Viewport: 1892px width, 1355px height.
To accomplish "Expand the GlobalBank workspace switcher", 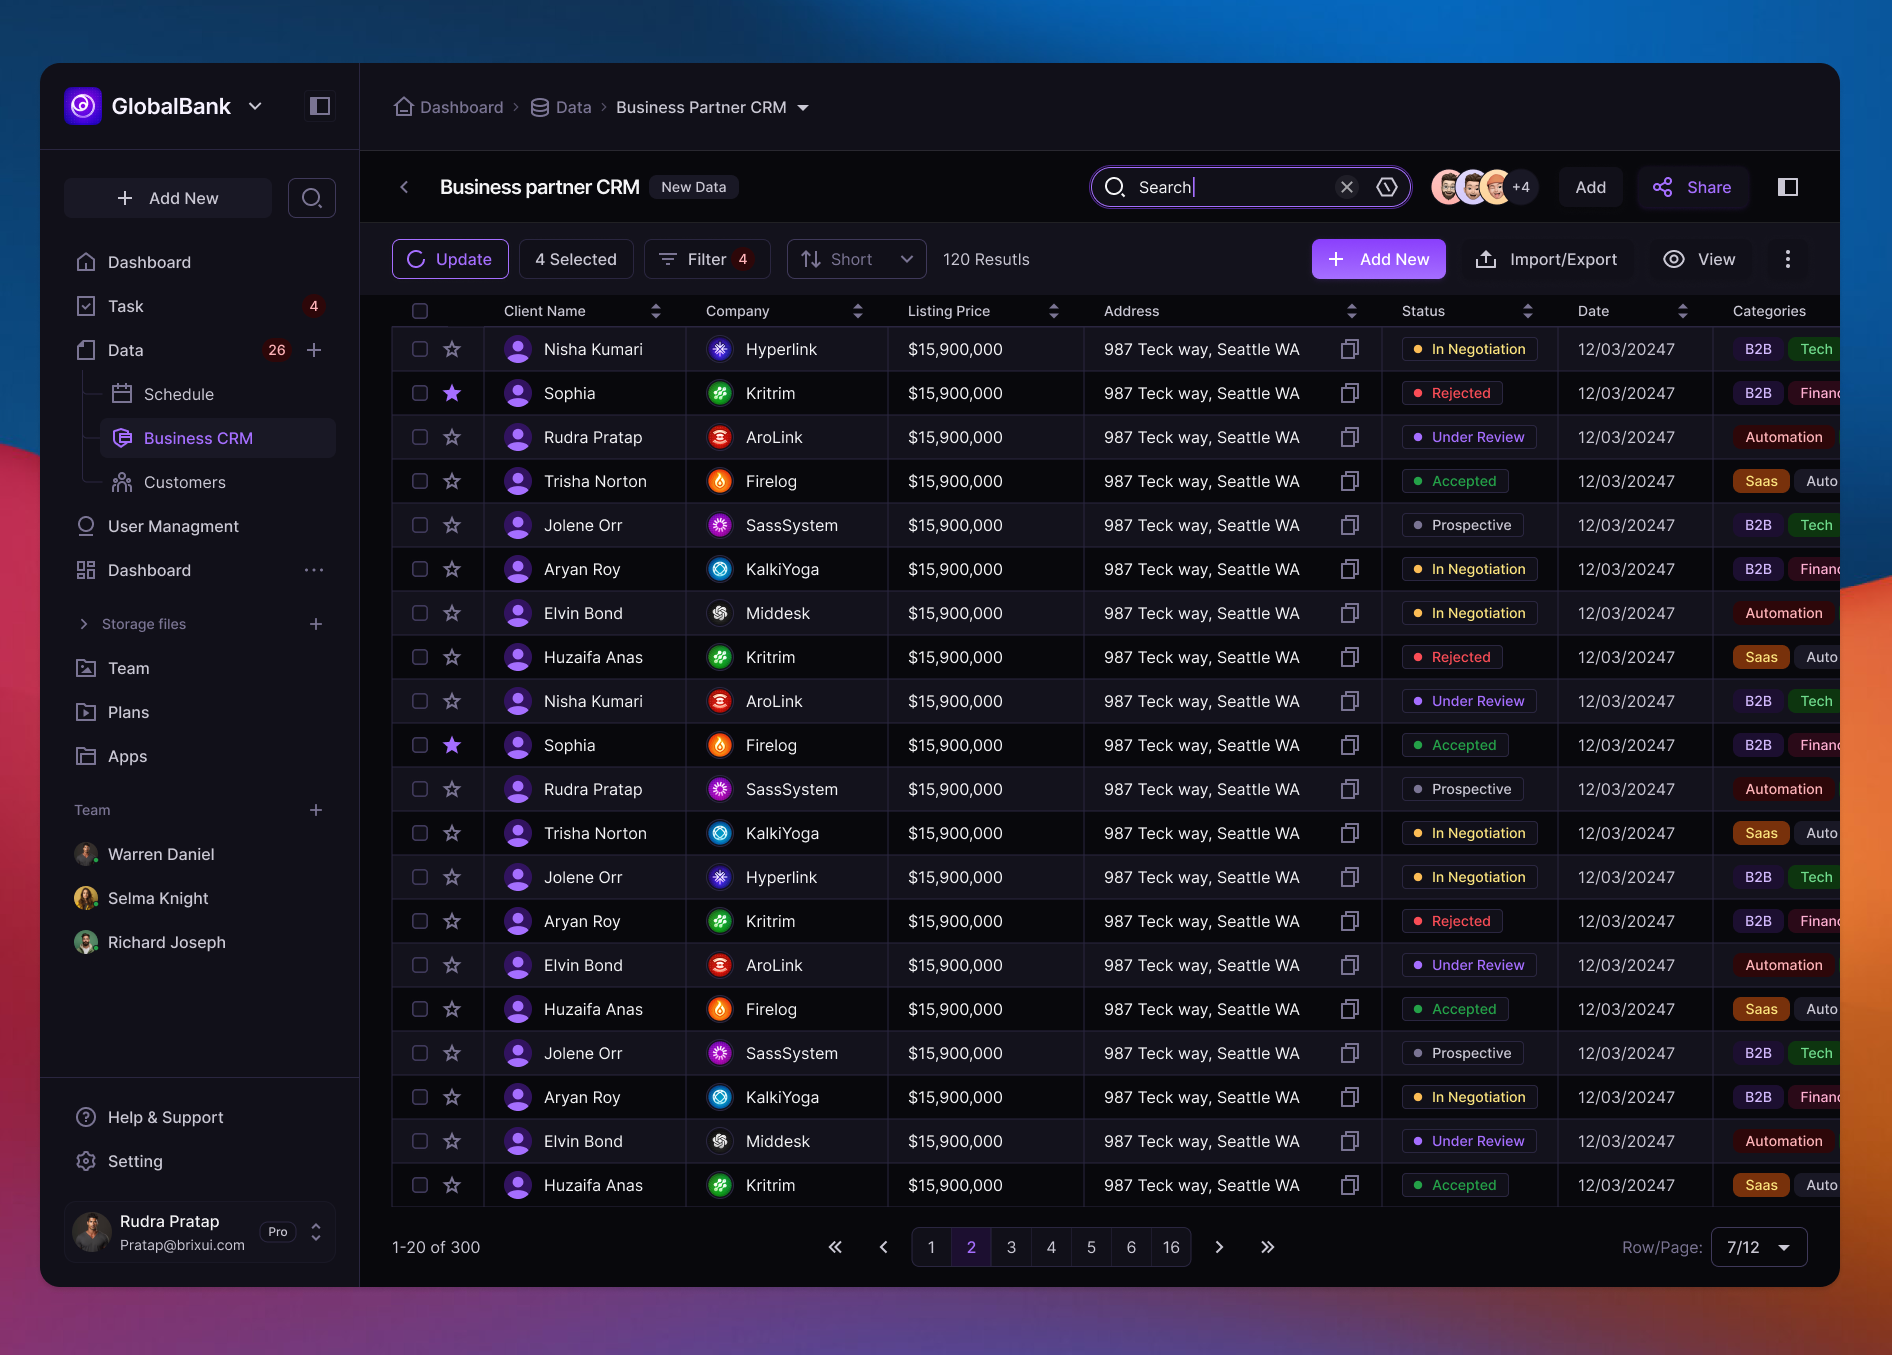I will (x=254, y=106).
